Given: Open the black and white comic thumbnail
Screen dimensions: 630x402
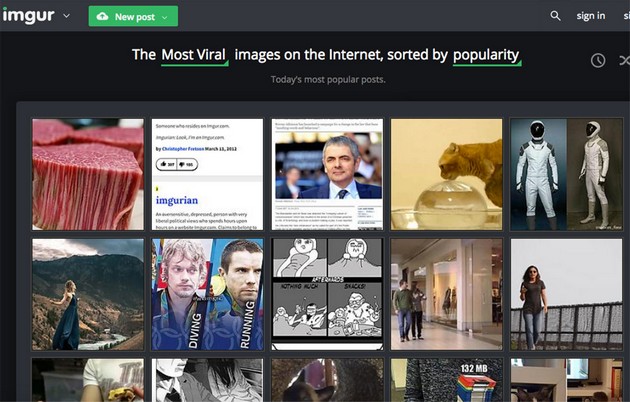Looking at the screenshot, I should (x=327, y=294).
